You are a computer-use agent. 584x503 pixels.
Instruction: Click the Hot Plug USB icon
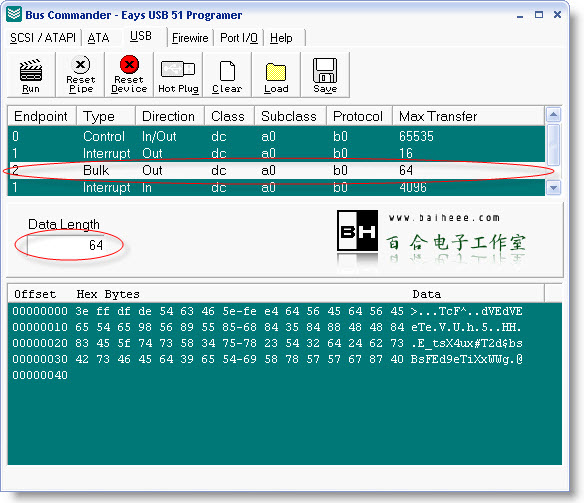[178, 69]
